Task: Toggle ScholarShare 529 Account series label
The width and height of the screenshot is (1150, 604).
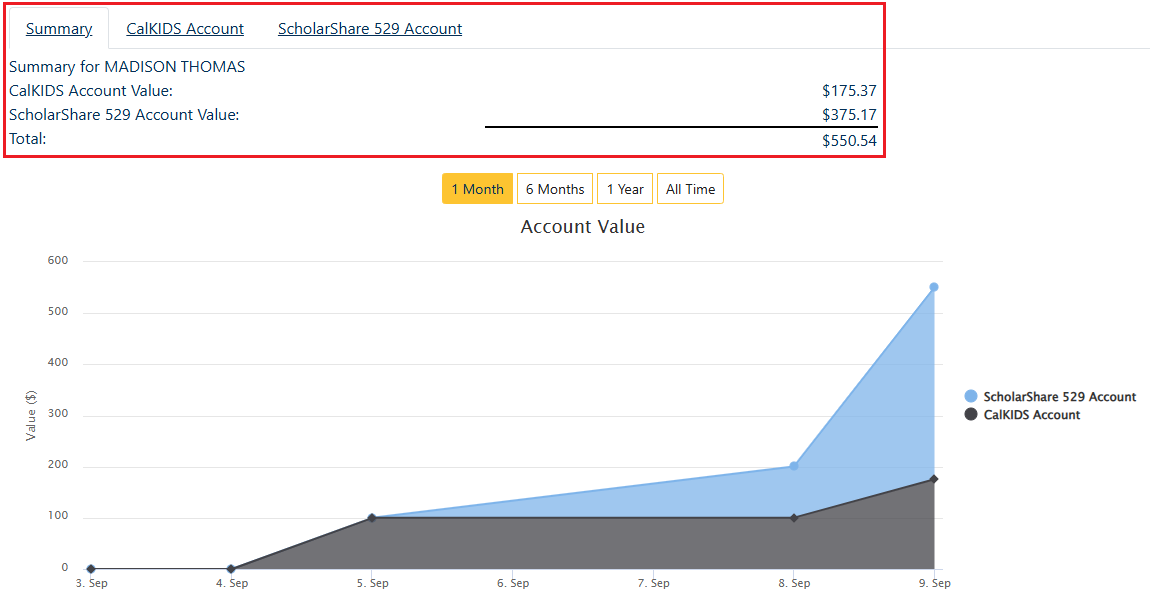Action: pyautogui.click(x=1059, y=397)
